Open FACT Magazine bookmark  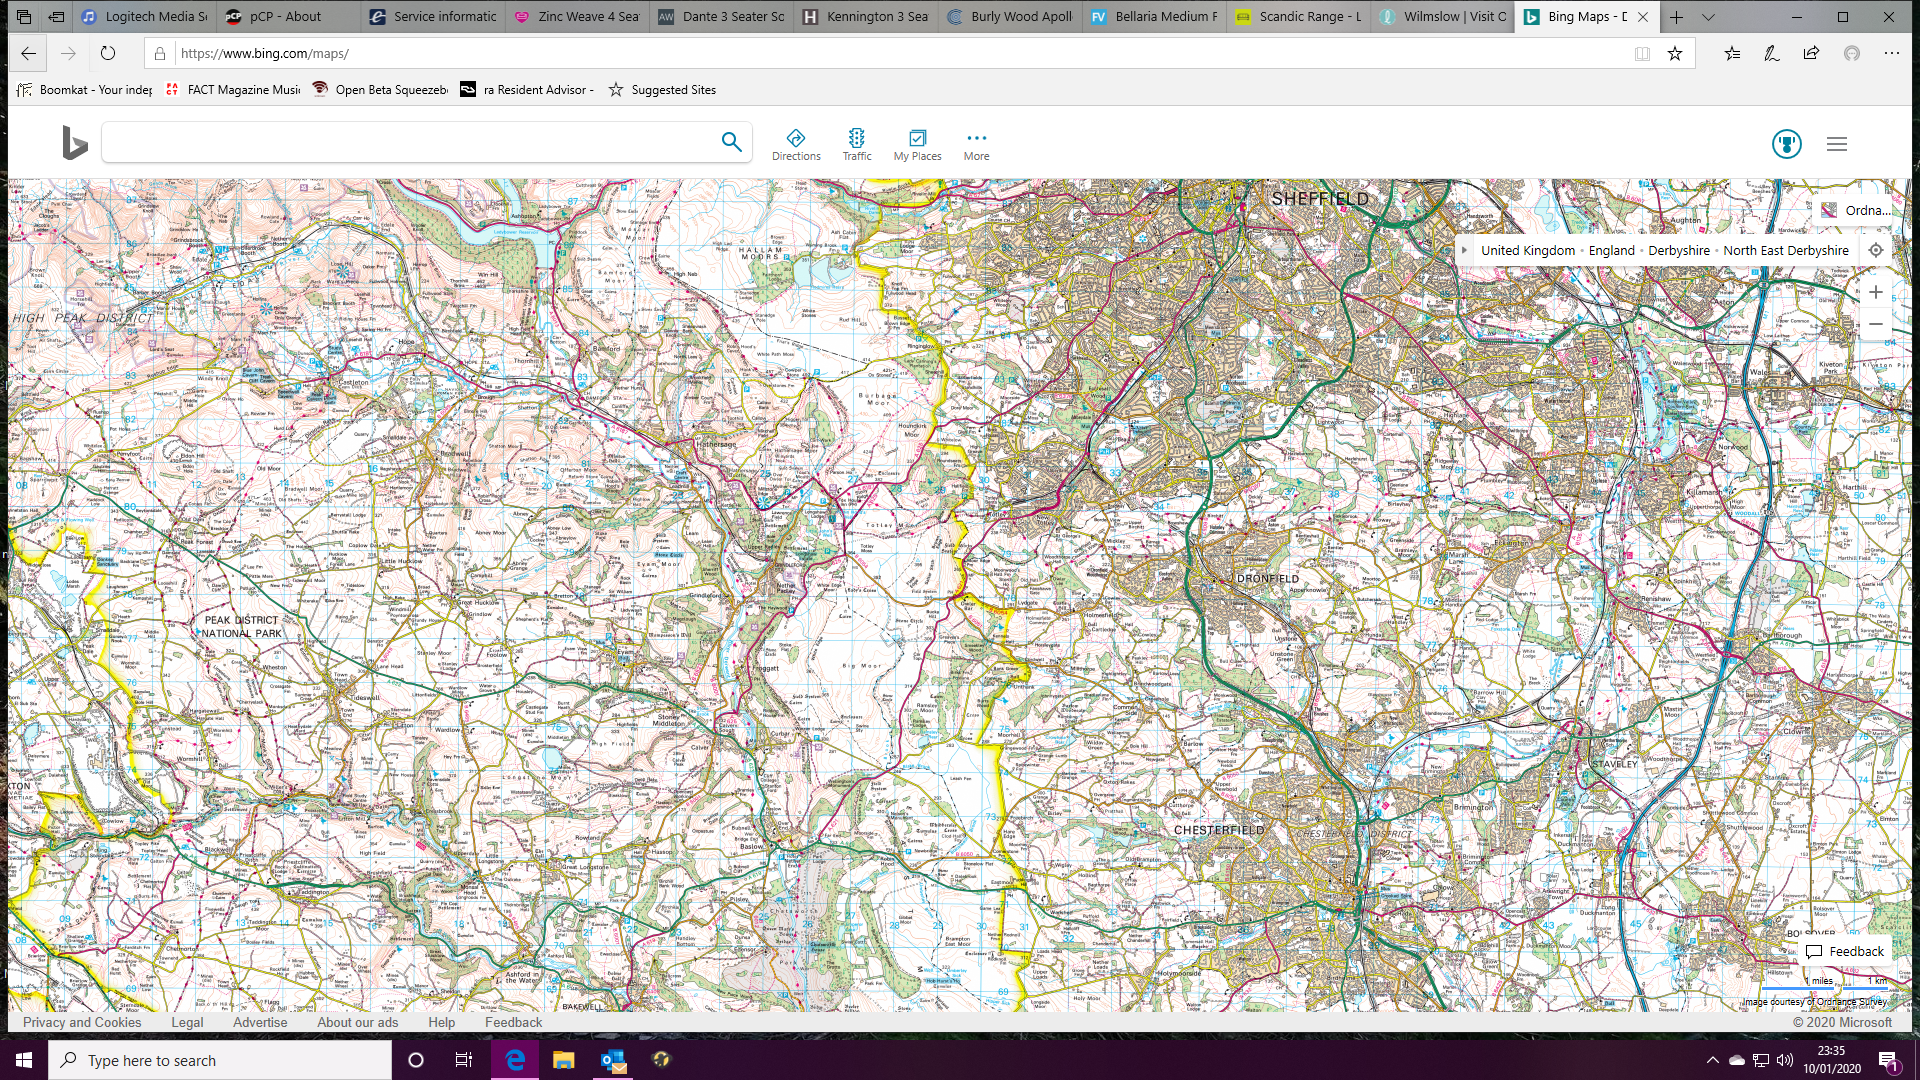(x=232, y=90)
